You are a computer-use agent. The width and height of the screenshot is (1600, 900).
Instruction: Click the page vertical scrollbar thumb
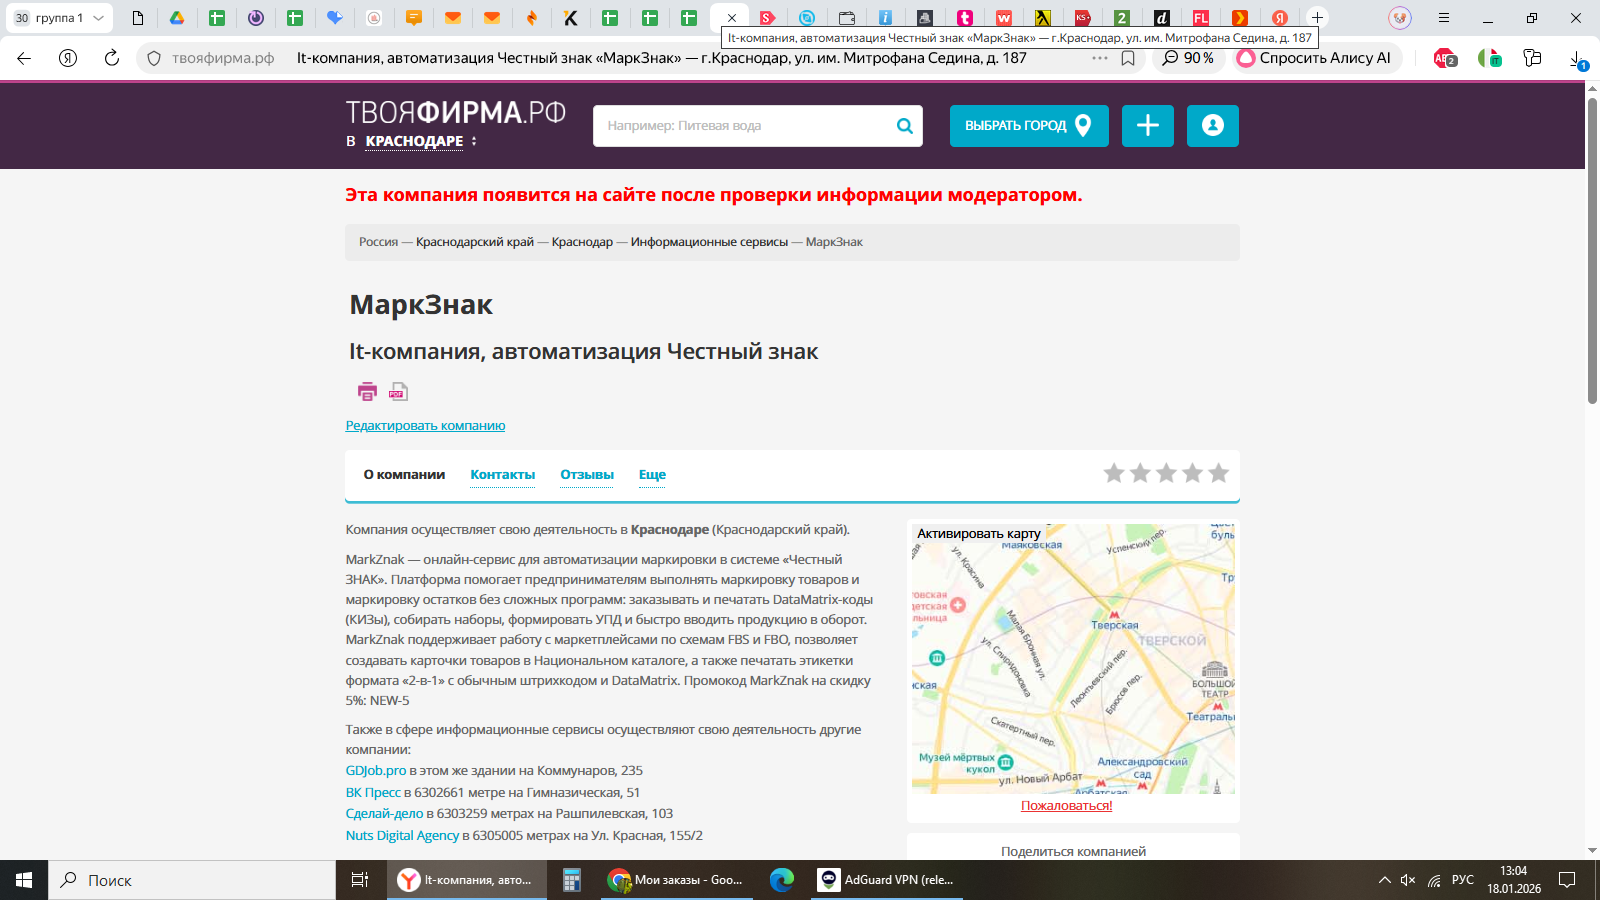pos(1592,250)
